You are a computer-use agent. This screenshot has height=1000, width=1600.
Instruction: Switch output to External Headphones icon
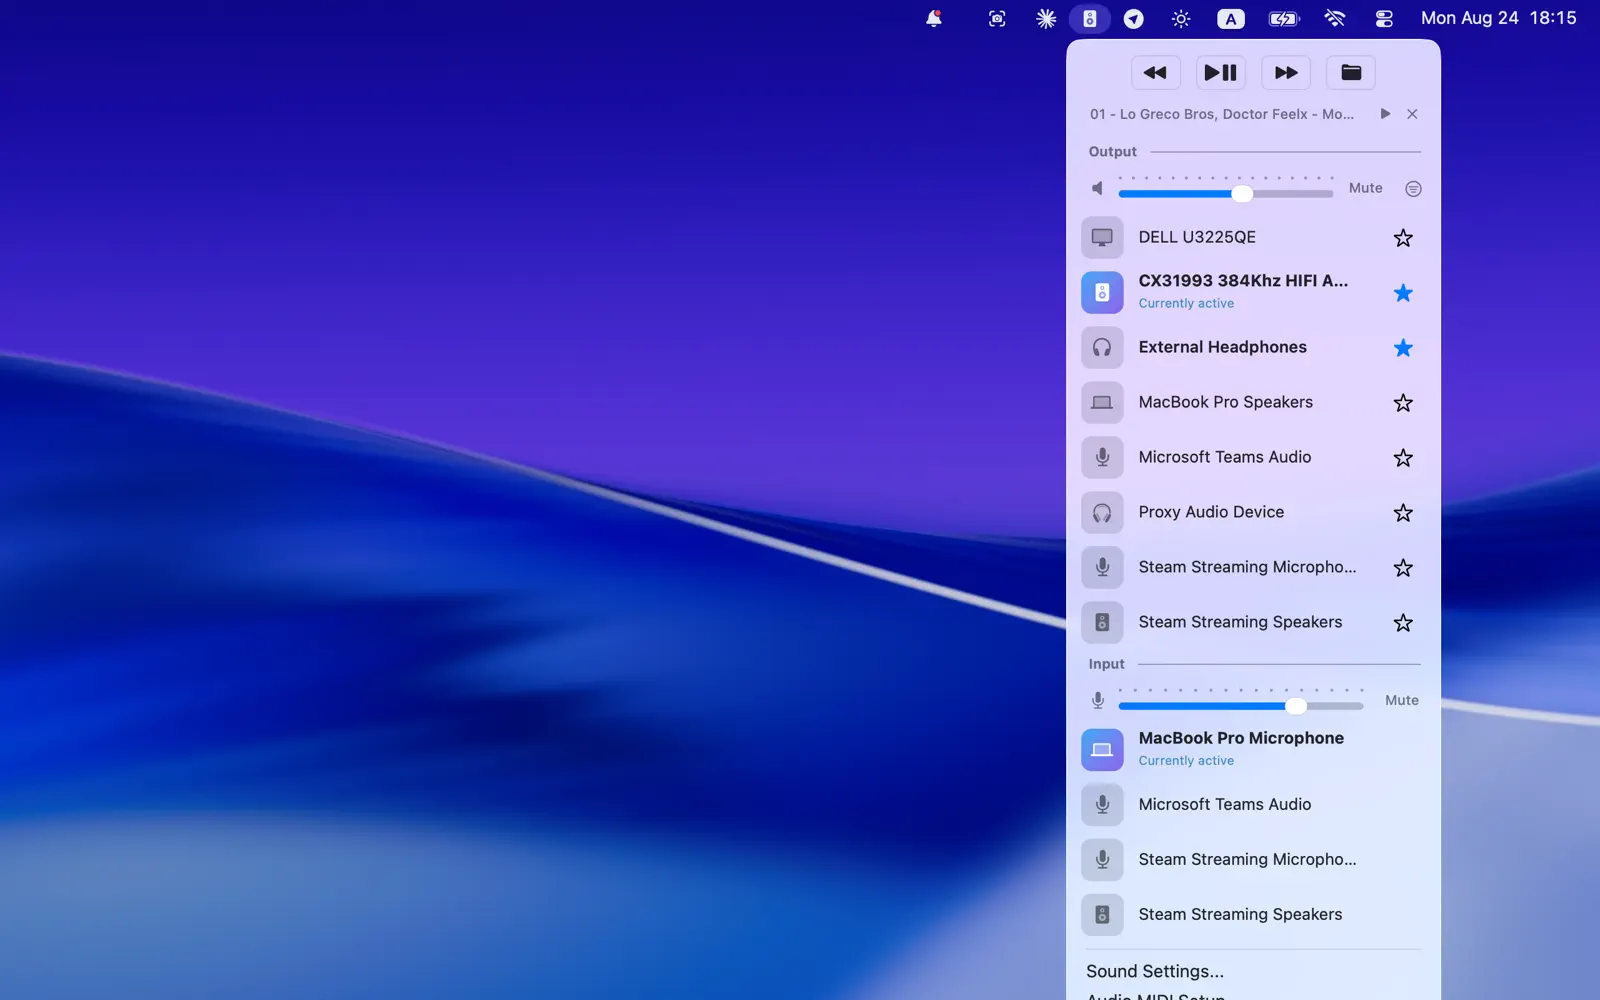pyautogui.click(x=1102, y=347)
